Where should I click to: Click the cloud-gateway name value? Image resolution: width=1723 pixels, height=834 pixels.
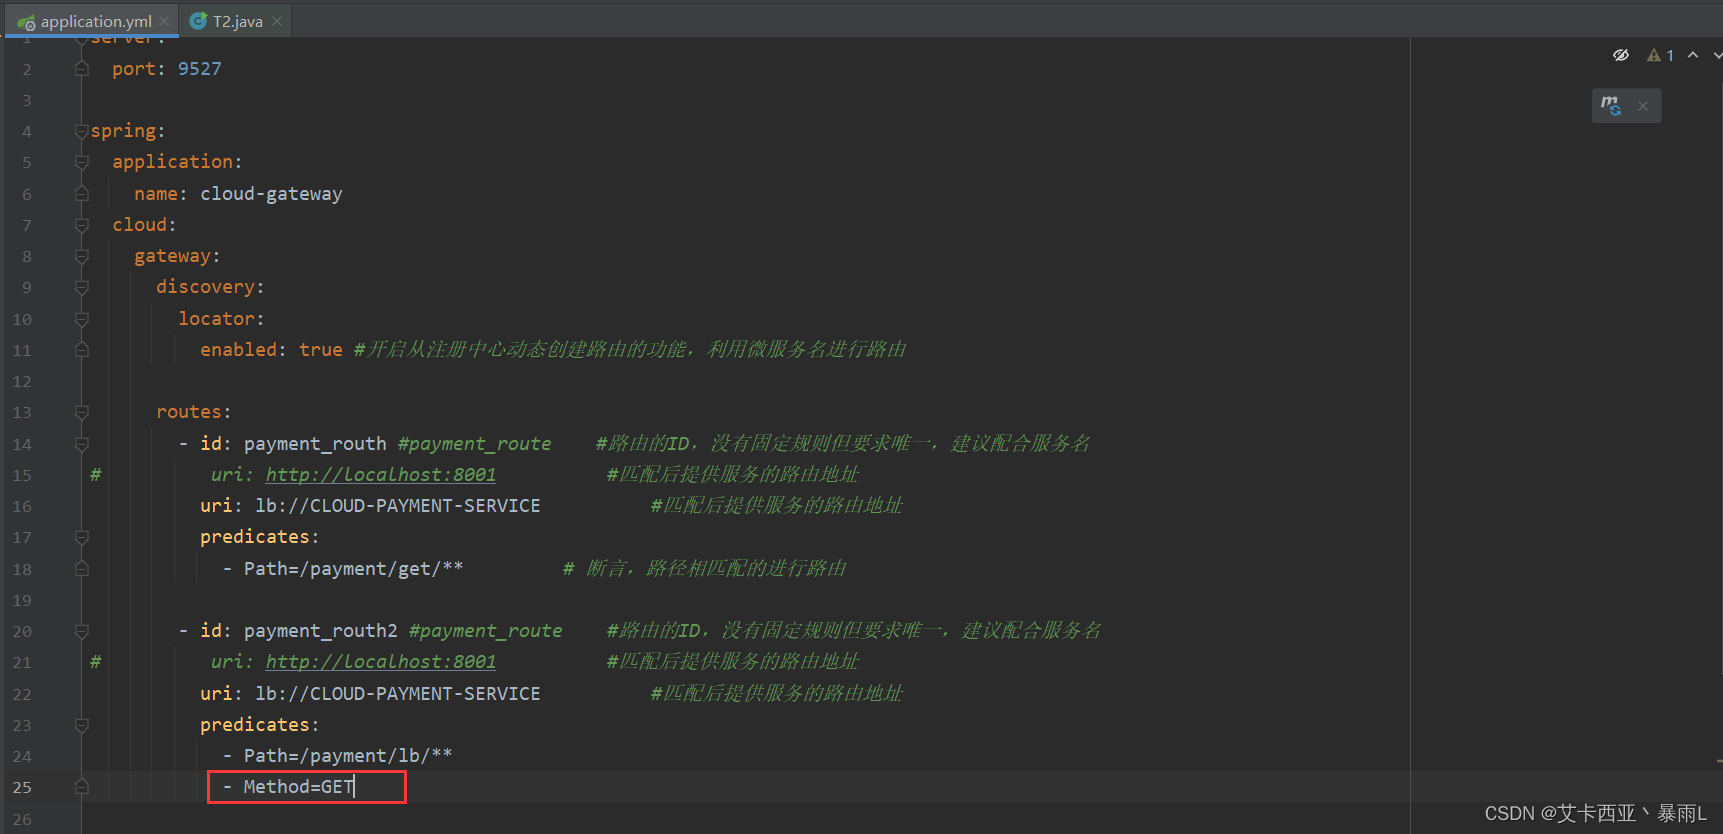coord(271,194)
